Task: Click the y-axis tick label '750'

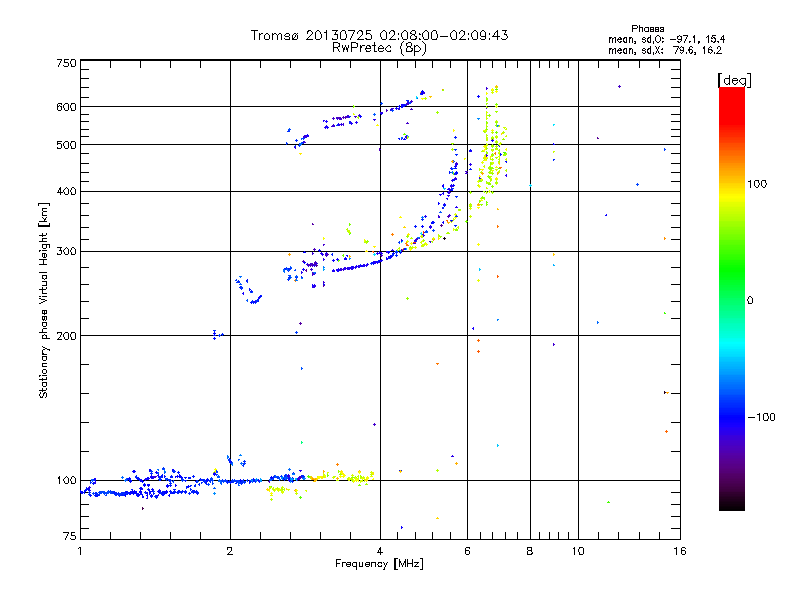Action: (67, 63)
